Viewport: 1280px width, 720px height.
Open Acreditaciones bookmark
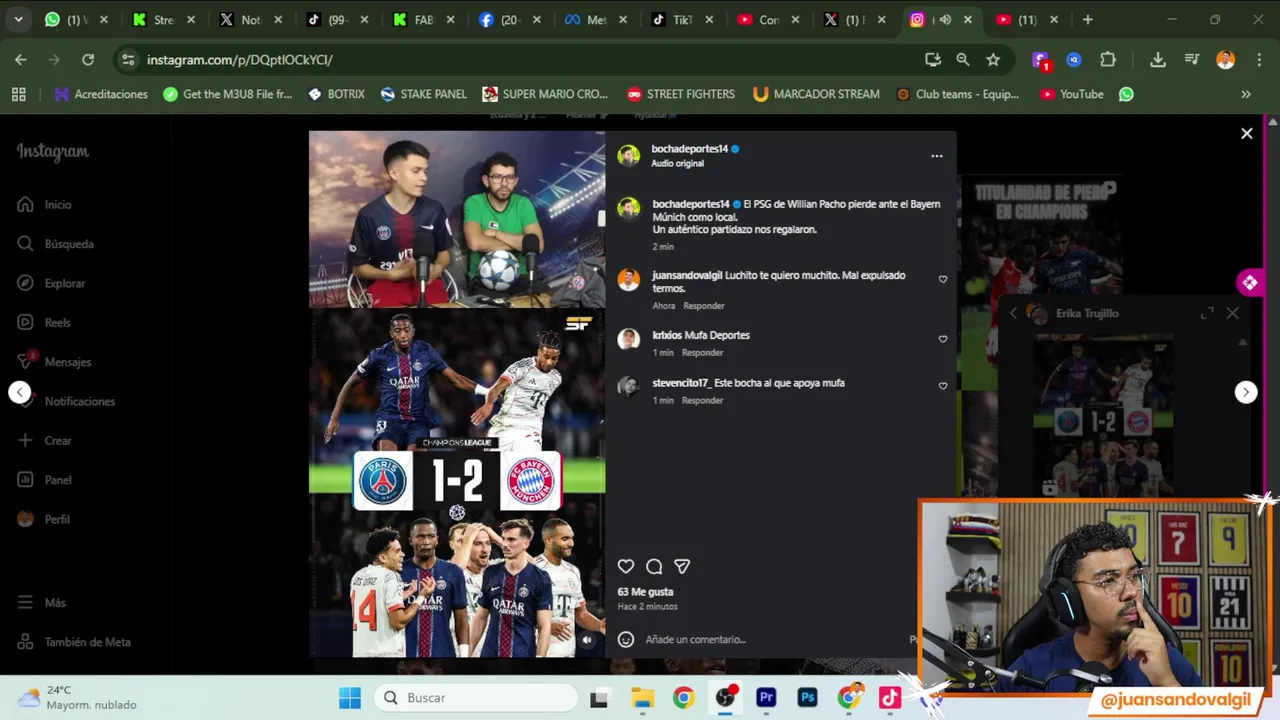coord(101,94)
